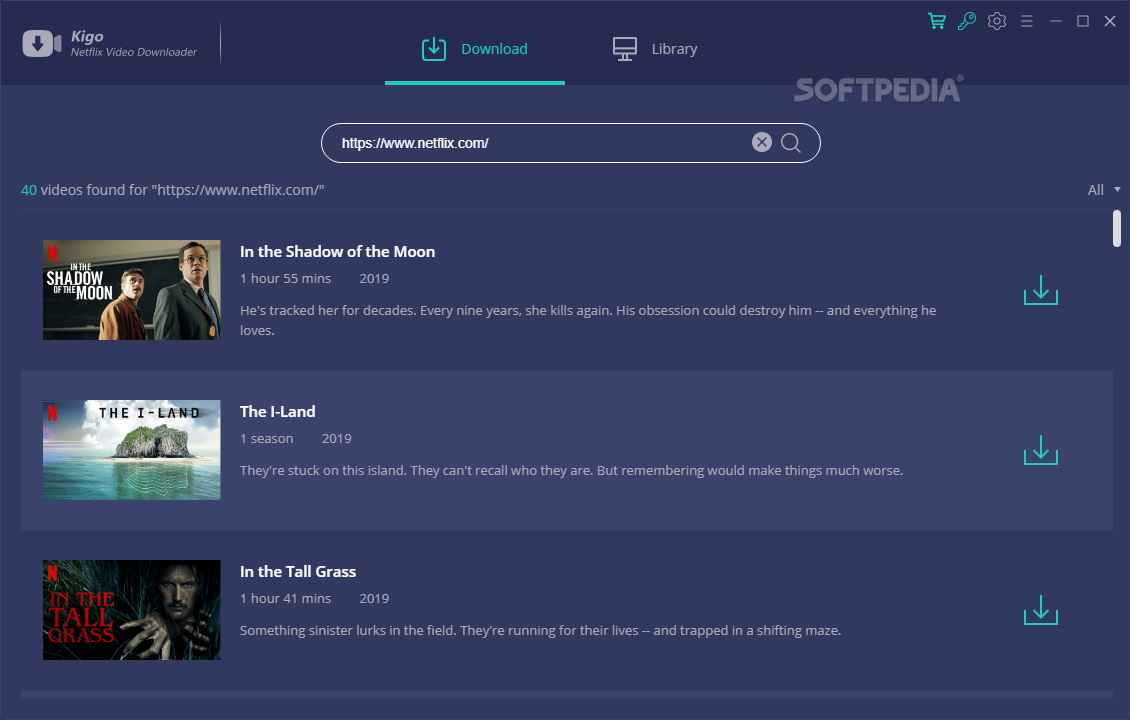Screen dimensions: 1130x720
Task: Download In the Tall Grass video
Action: (x=1040, y=611)
